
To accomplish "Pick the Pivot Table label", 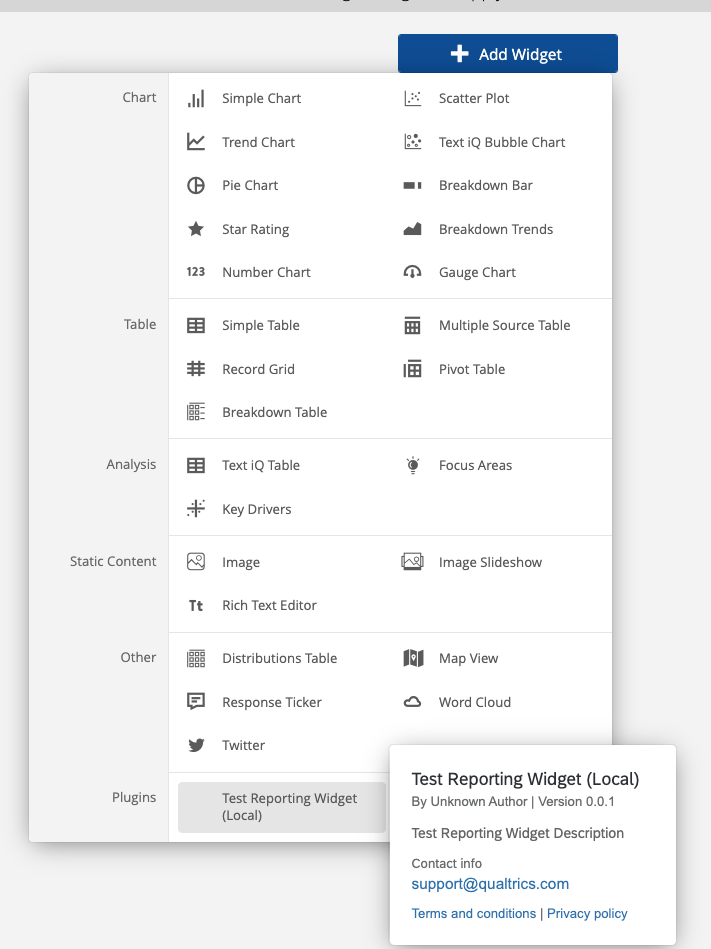I will click(472, 369).
